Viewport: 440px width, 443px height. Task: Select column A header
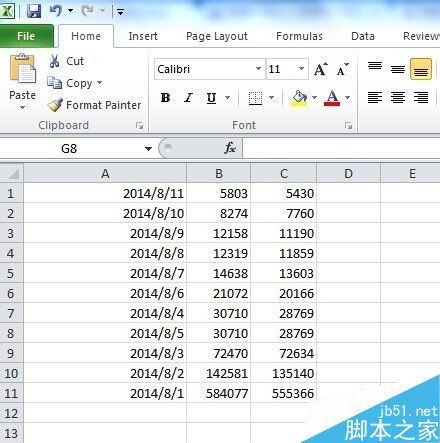coord(105,173)
